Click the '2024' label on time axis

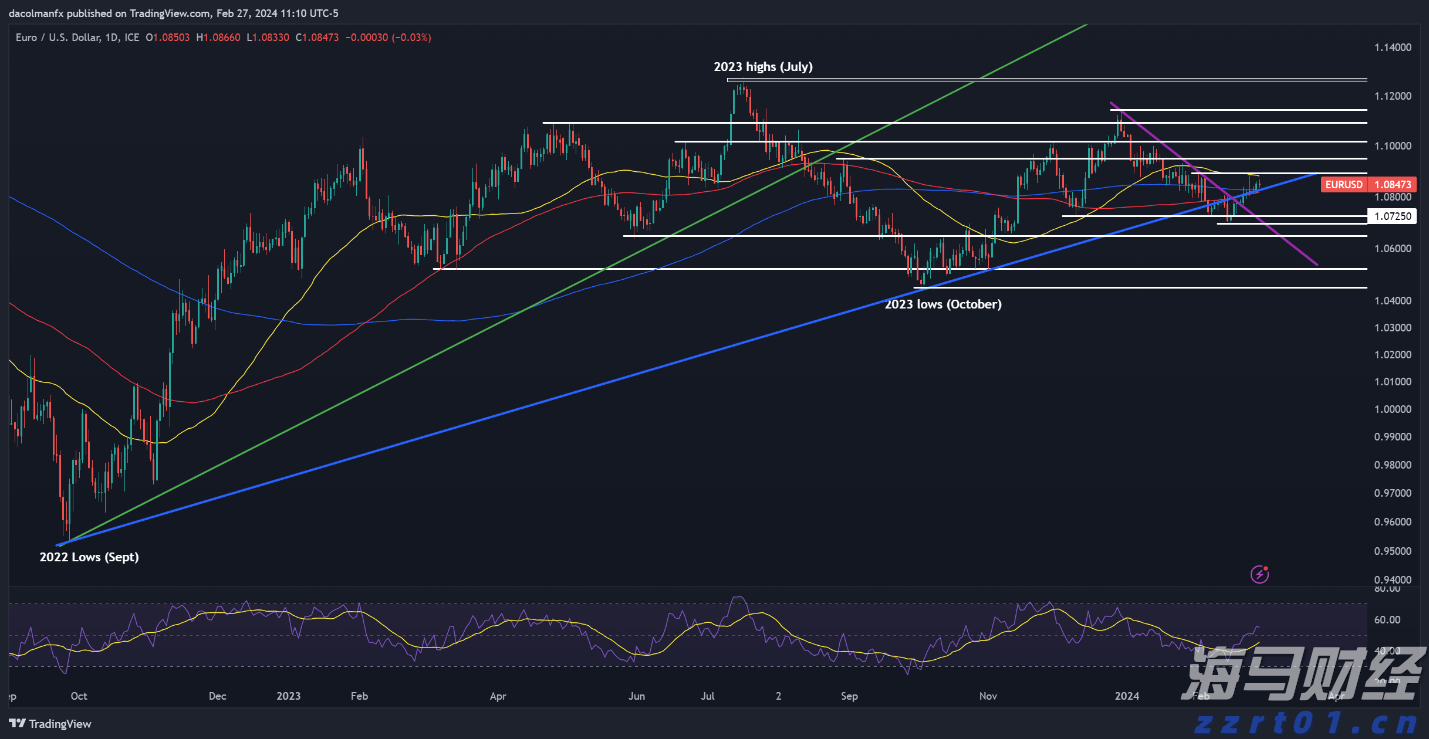tap(1127, 696)
